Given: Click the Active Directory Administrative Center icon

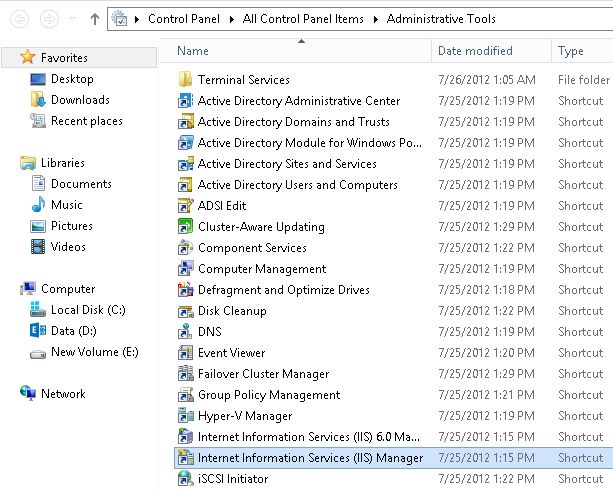Looking at the screenshot, I should (185, 101).
